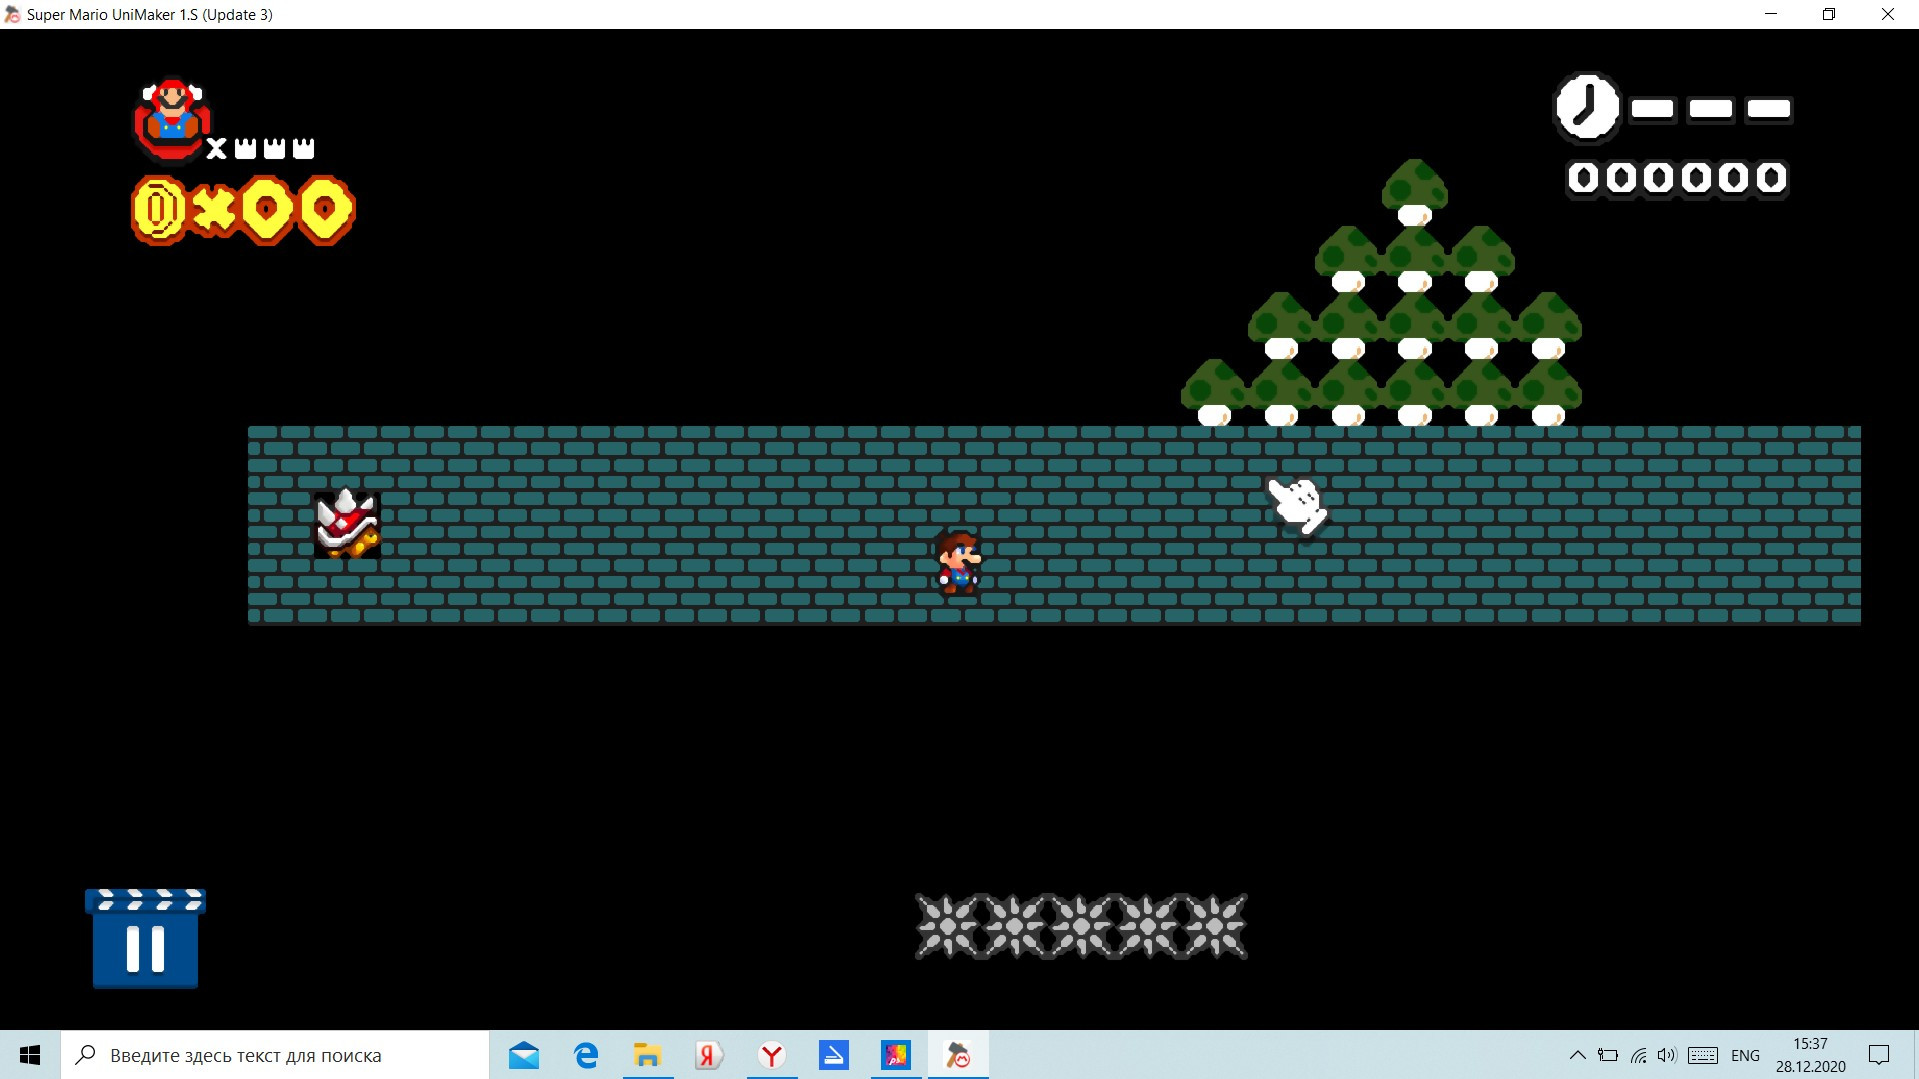Image resolution: width=1919 pixels, height=1079 pixels.
Task: Click the rightmost spike ball grinder
Action: coord(1214,926)
